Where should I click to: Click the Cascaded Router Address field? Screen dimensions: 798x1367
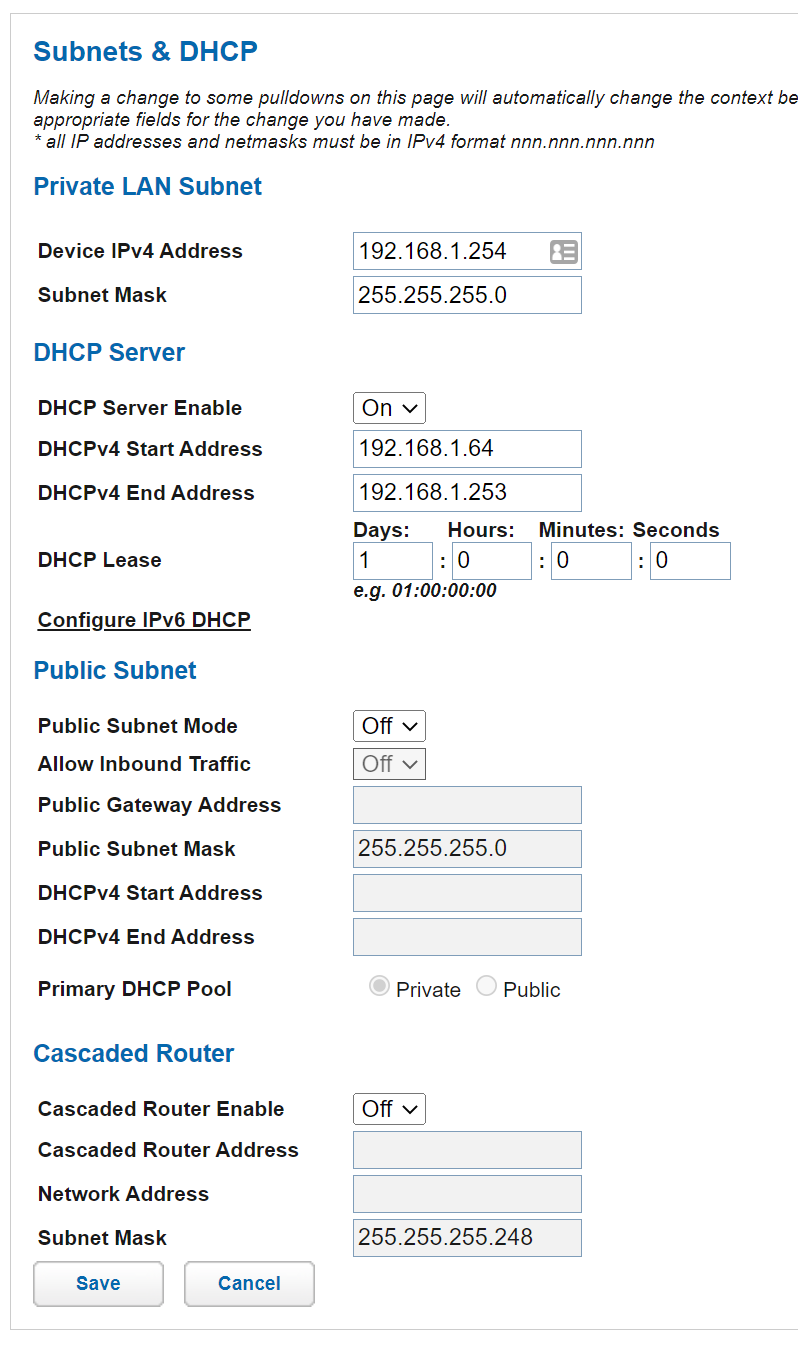[467, 1150]
